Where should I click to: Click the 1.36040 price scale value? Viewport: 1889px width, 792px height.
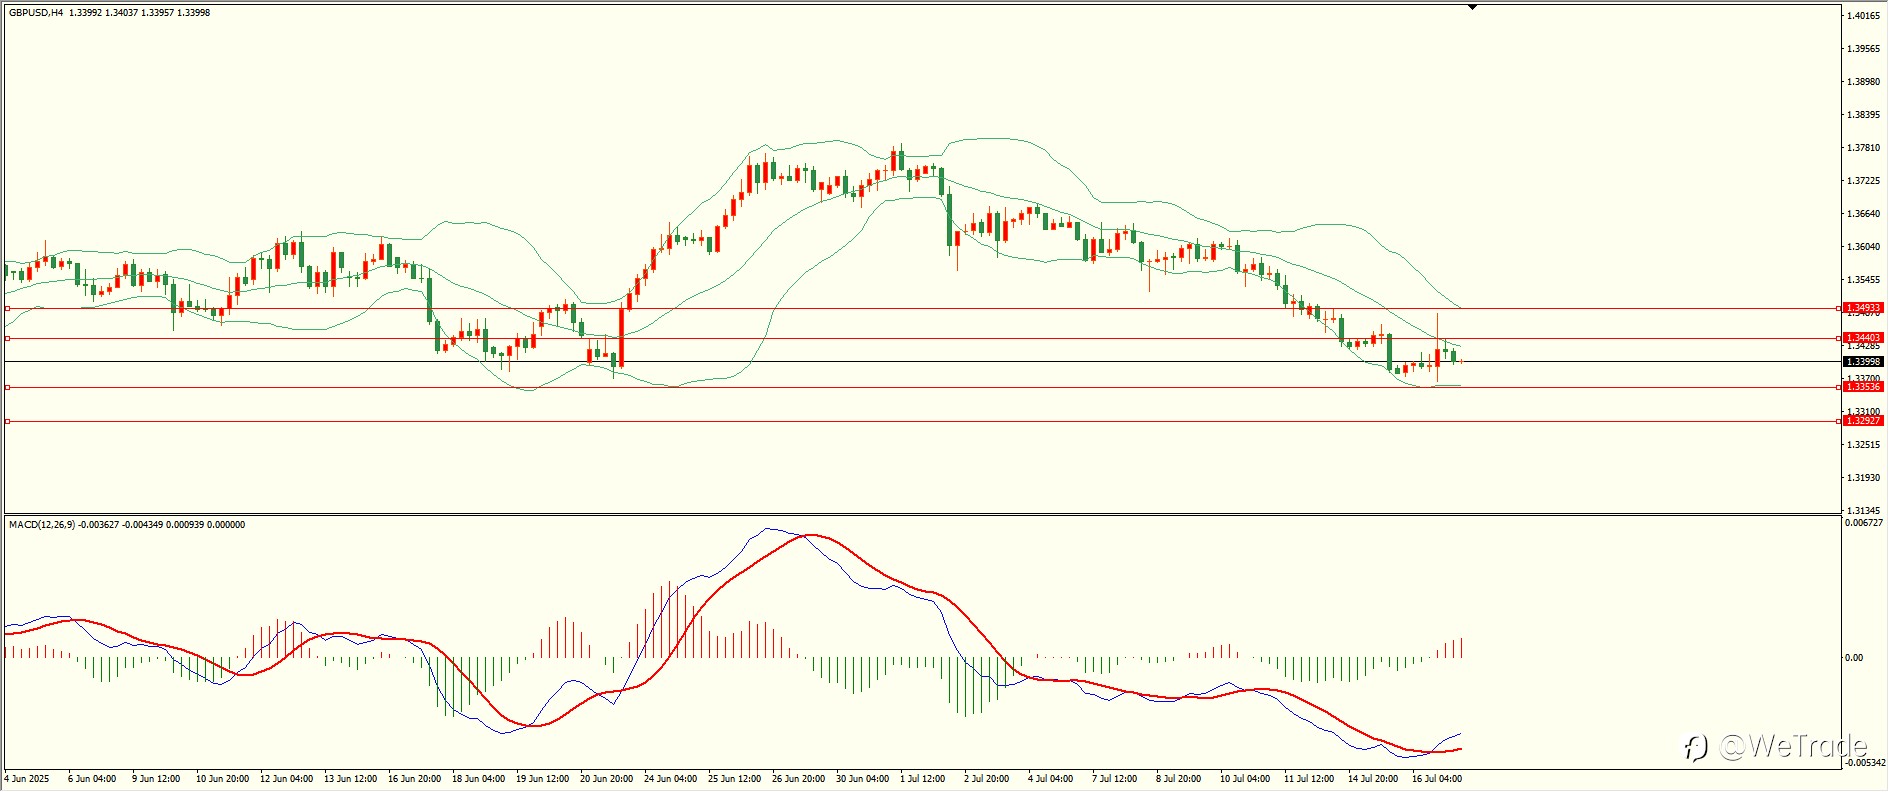[1865, 247]
